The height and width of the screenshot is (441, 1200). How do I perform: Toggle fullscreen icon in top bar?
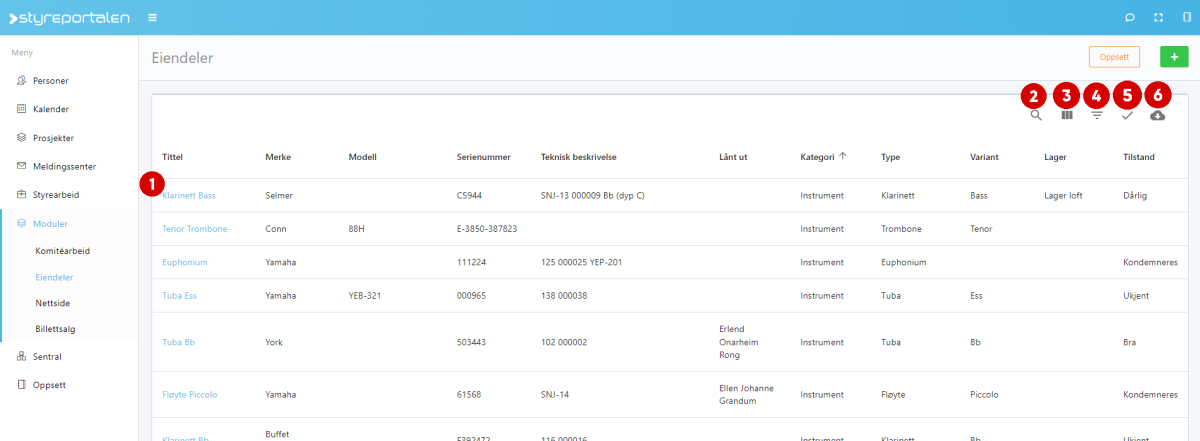[x=1158, y=17]
